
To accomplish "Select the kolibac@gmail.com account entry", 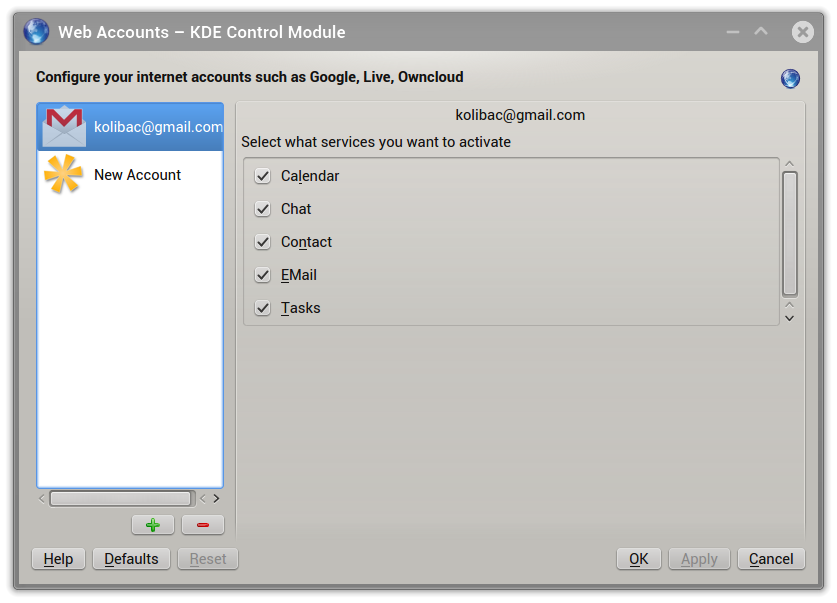I will point(130,127).
